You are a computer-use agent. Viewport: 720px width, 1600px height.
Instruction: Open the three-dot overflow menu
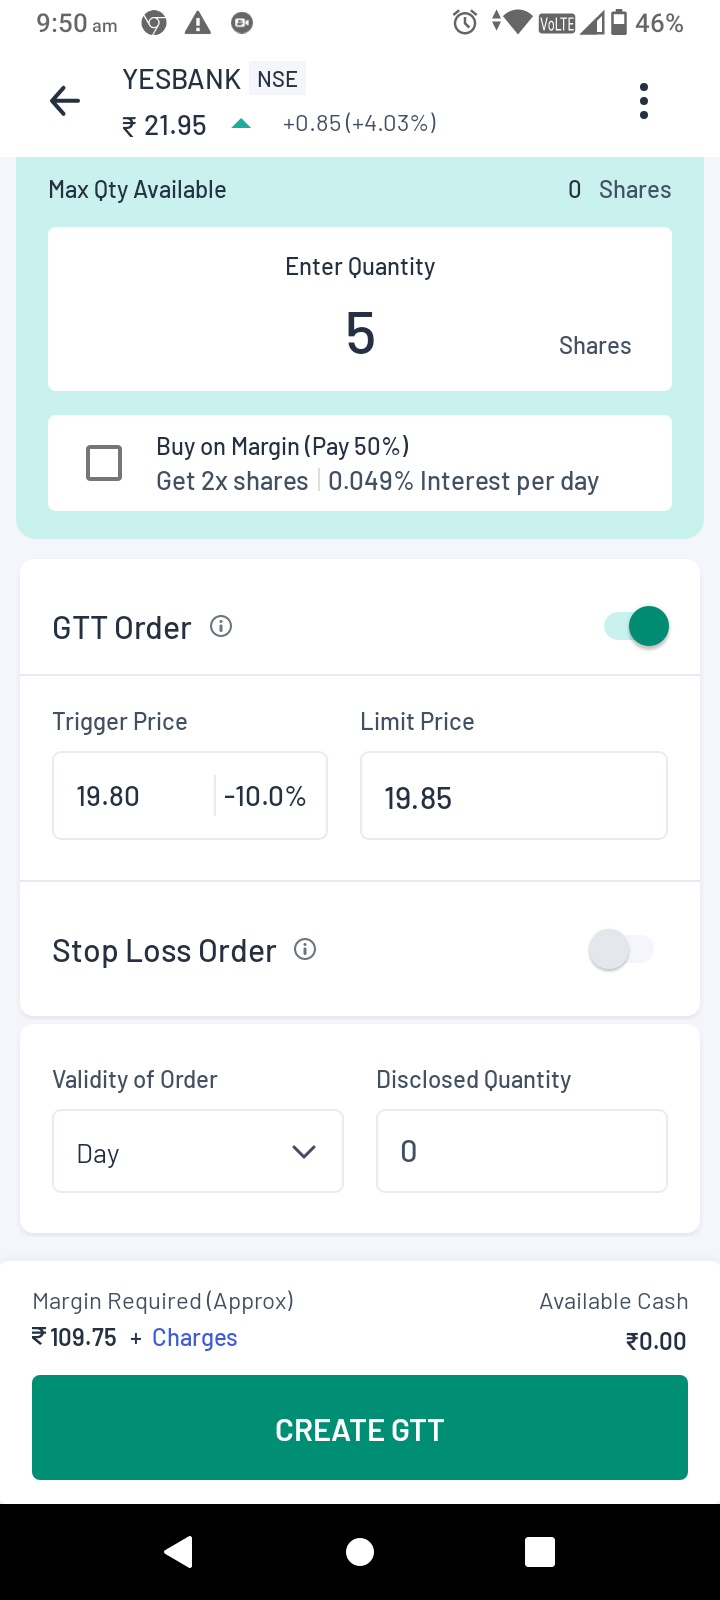pos(643,101)
